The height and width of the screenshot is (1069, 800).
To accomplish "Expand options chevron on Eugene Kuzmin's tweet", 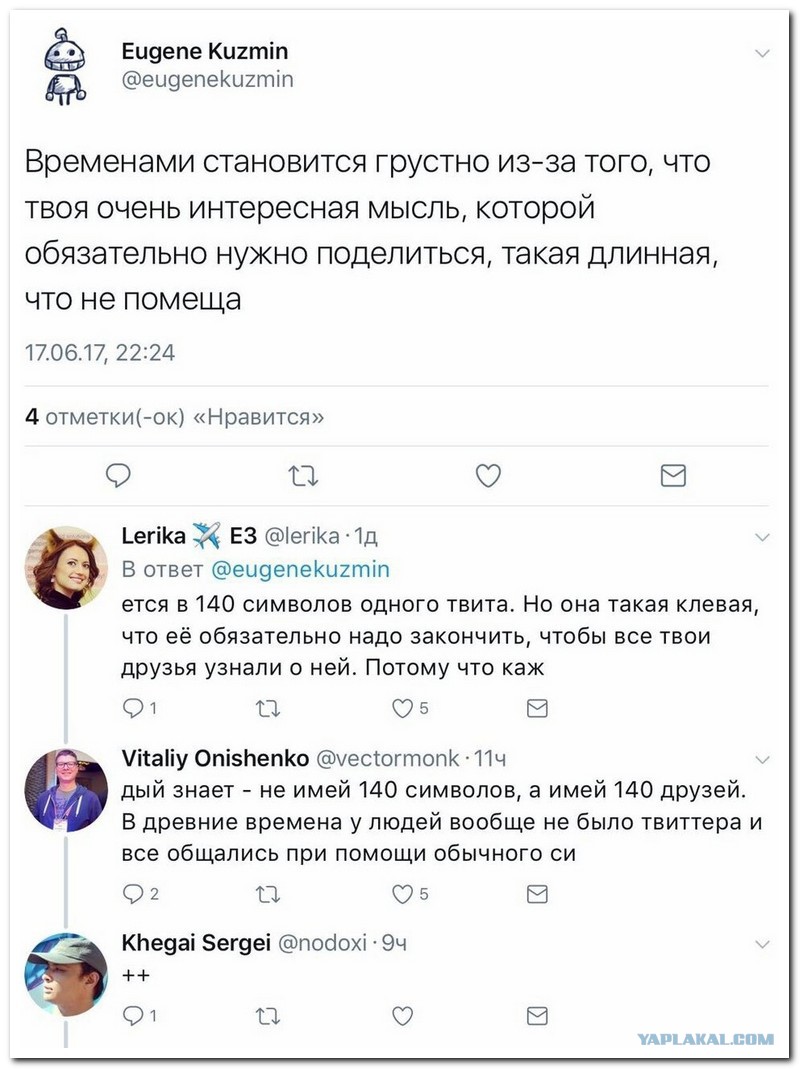I will [762, 53].
